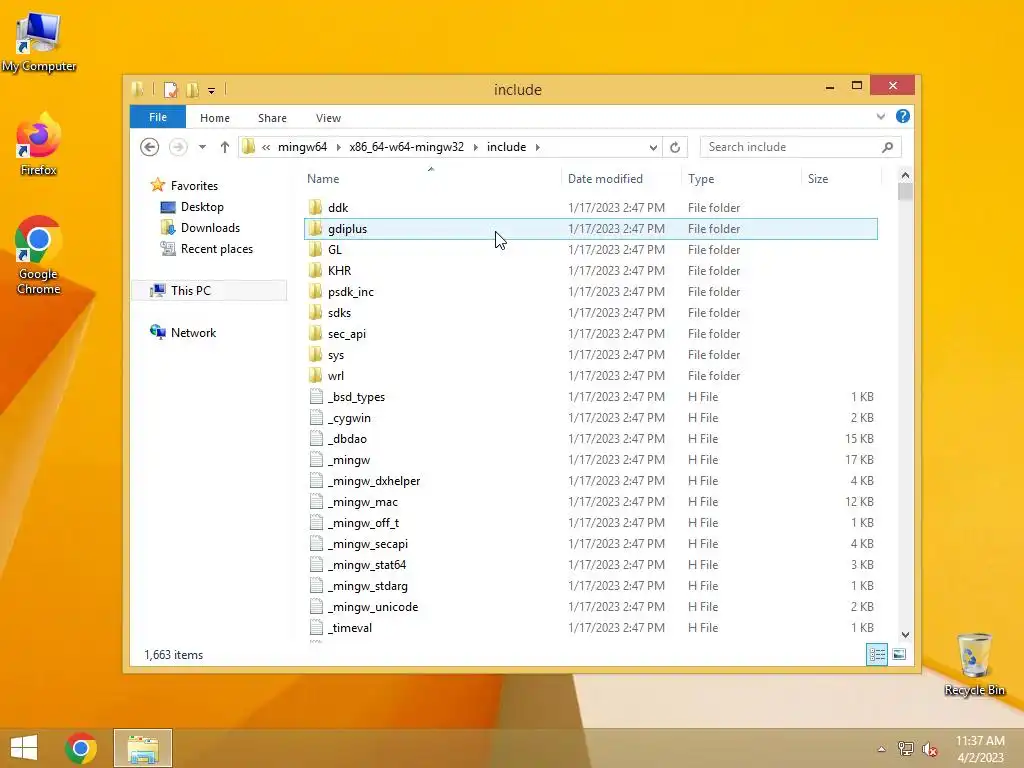The image size is (1024, 768).
Task: Open the address bar history dropdown
Action: (x=653, y=148)
